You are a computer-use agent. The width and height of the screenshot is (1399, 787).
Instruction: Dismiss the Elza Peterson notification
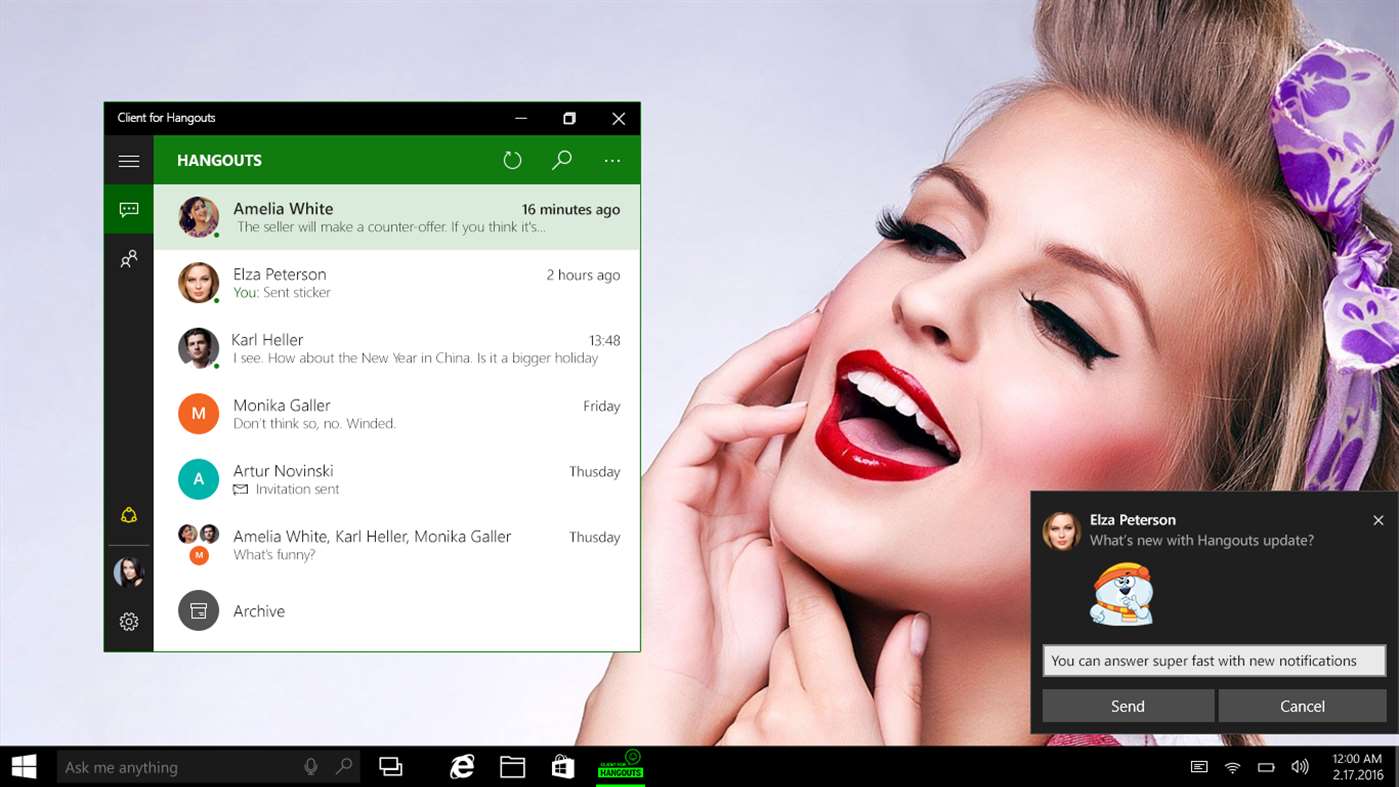point(1378,520)
